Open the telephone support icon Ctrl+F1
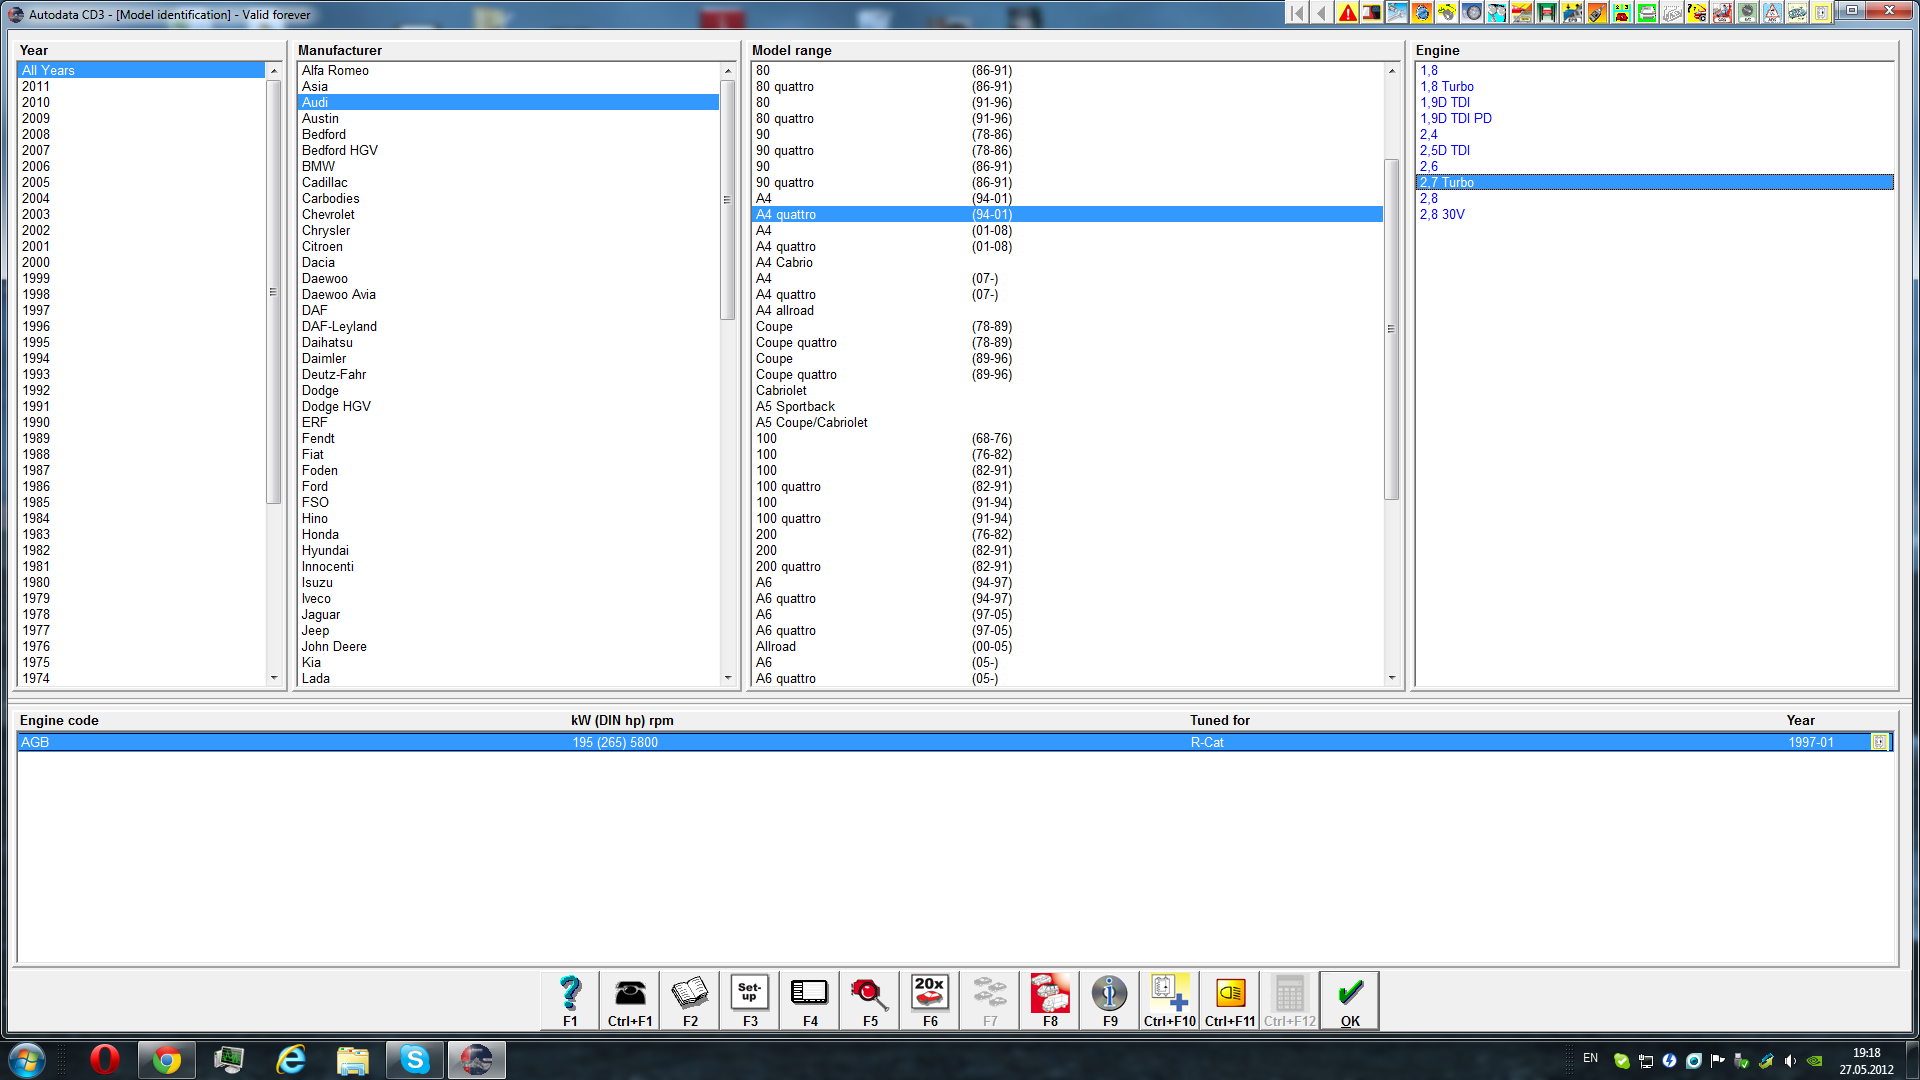Screen dimensions: 1920x1080 point(630,995)
